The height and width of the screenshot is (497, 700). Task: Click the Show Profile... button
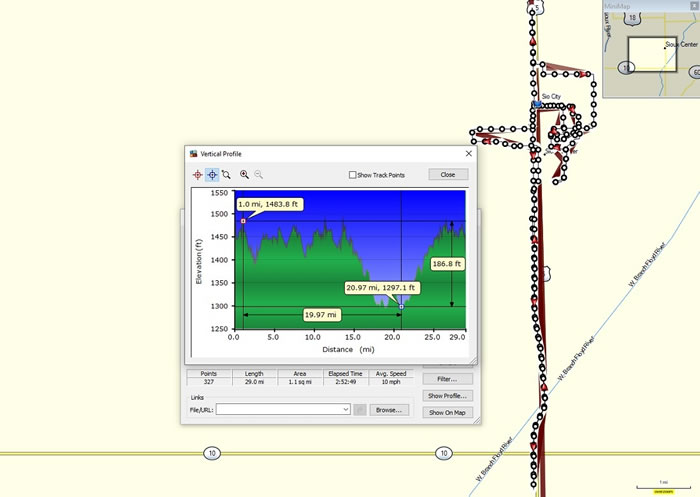coord(447,396)
